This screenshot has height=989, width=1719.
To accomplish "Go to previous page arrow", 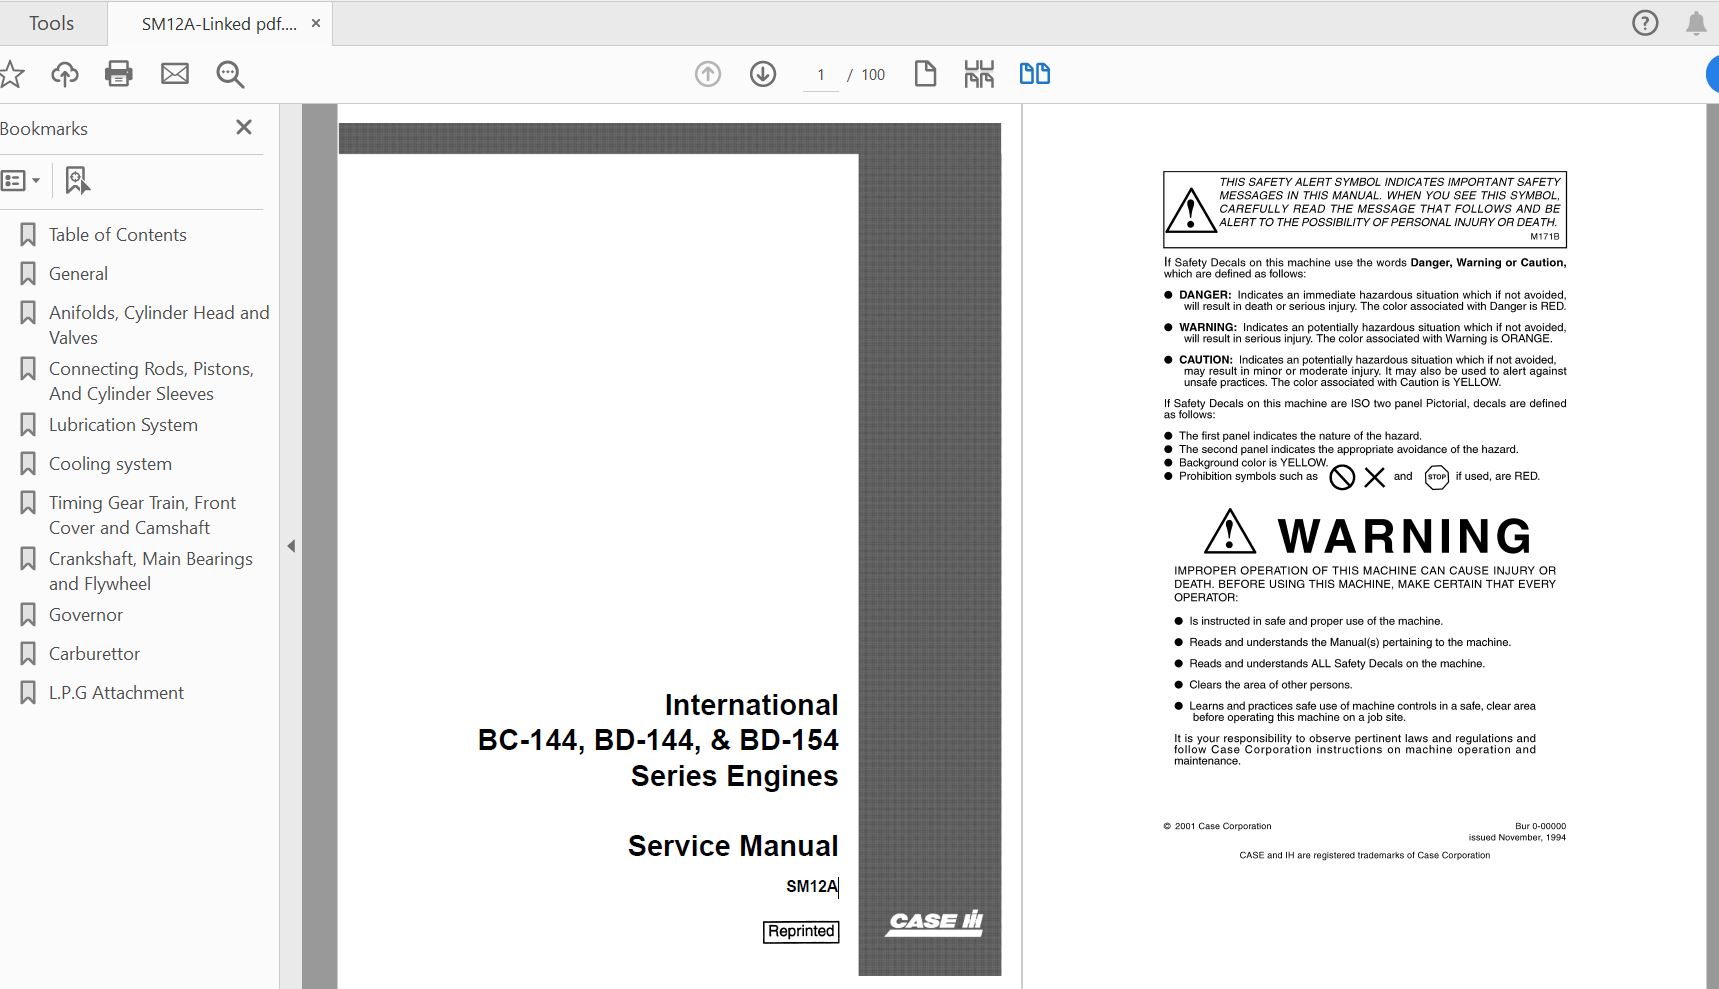I will [708, 74].
